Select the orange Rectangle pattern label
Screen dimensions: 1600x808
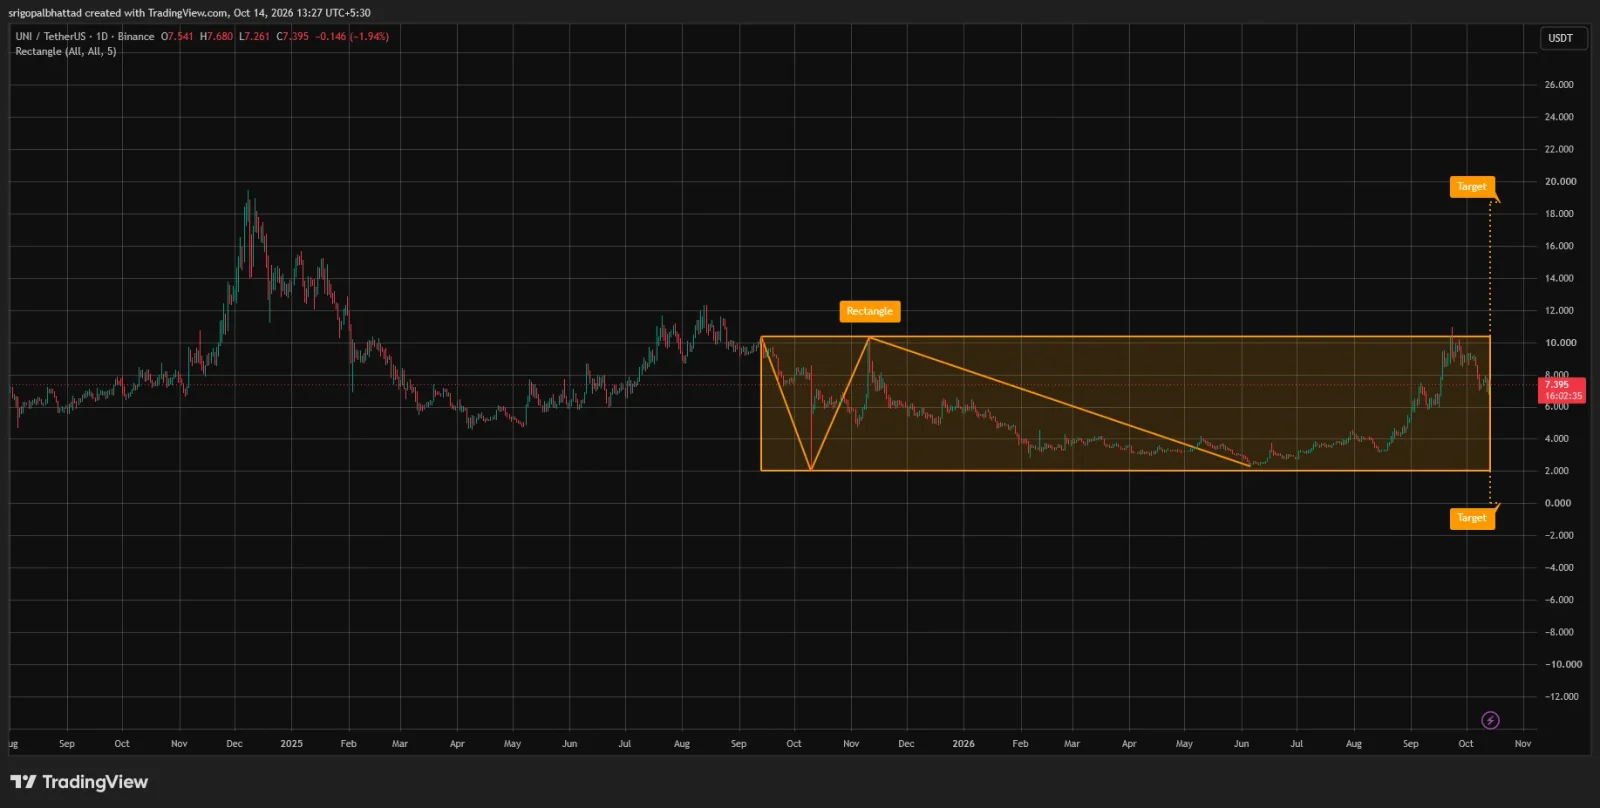(869, 311)
